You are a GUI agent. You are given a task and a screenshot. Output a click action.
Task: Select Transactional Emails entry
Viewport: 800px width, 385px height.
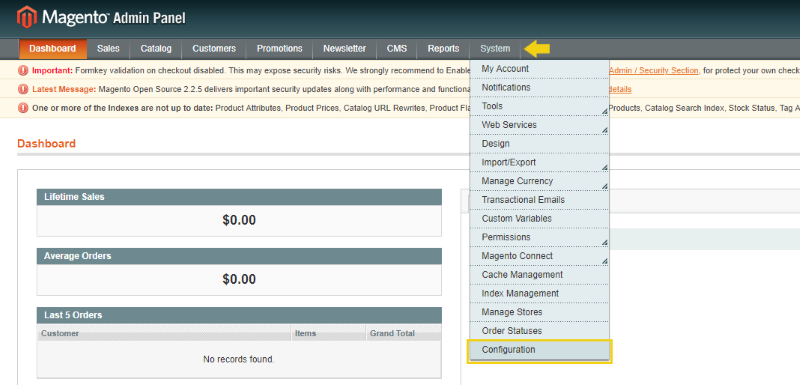coord(539,200)
